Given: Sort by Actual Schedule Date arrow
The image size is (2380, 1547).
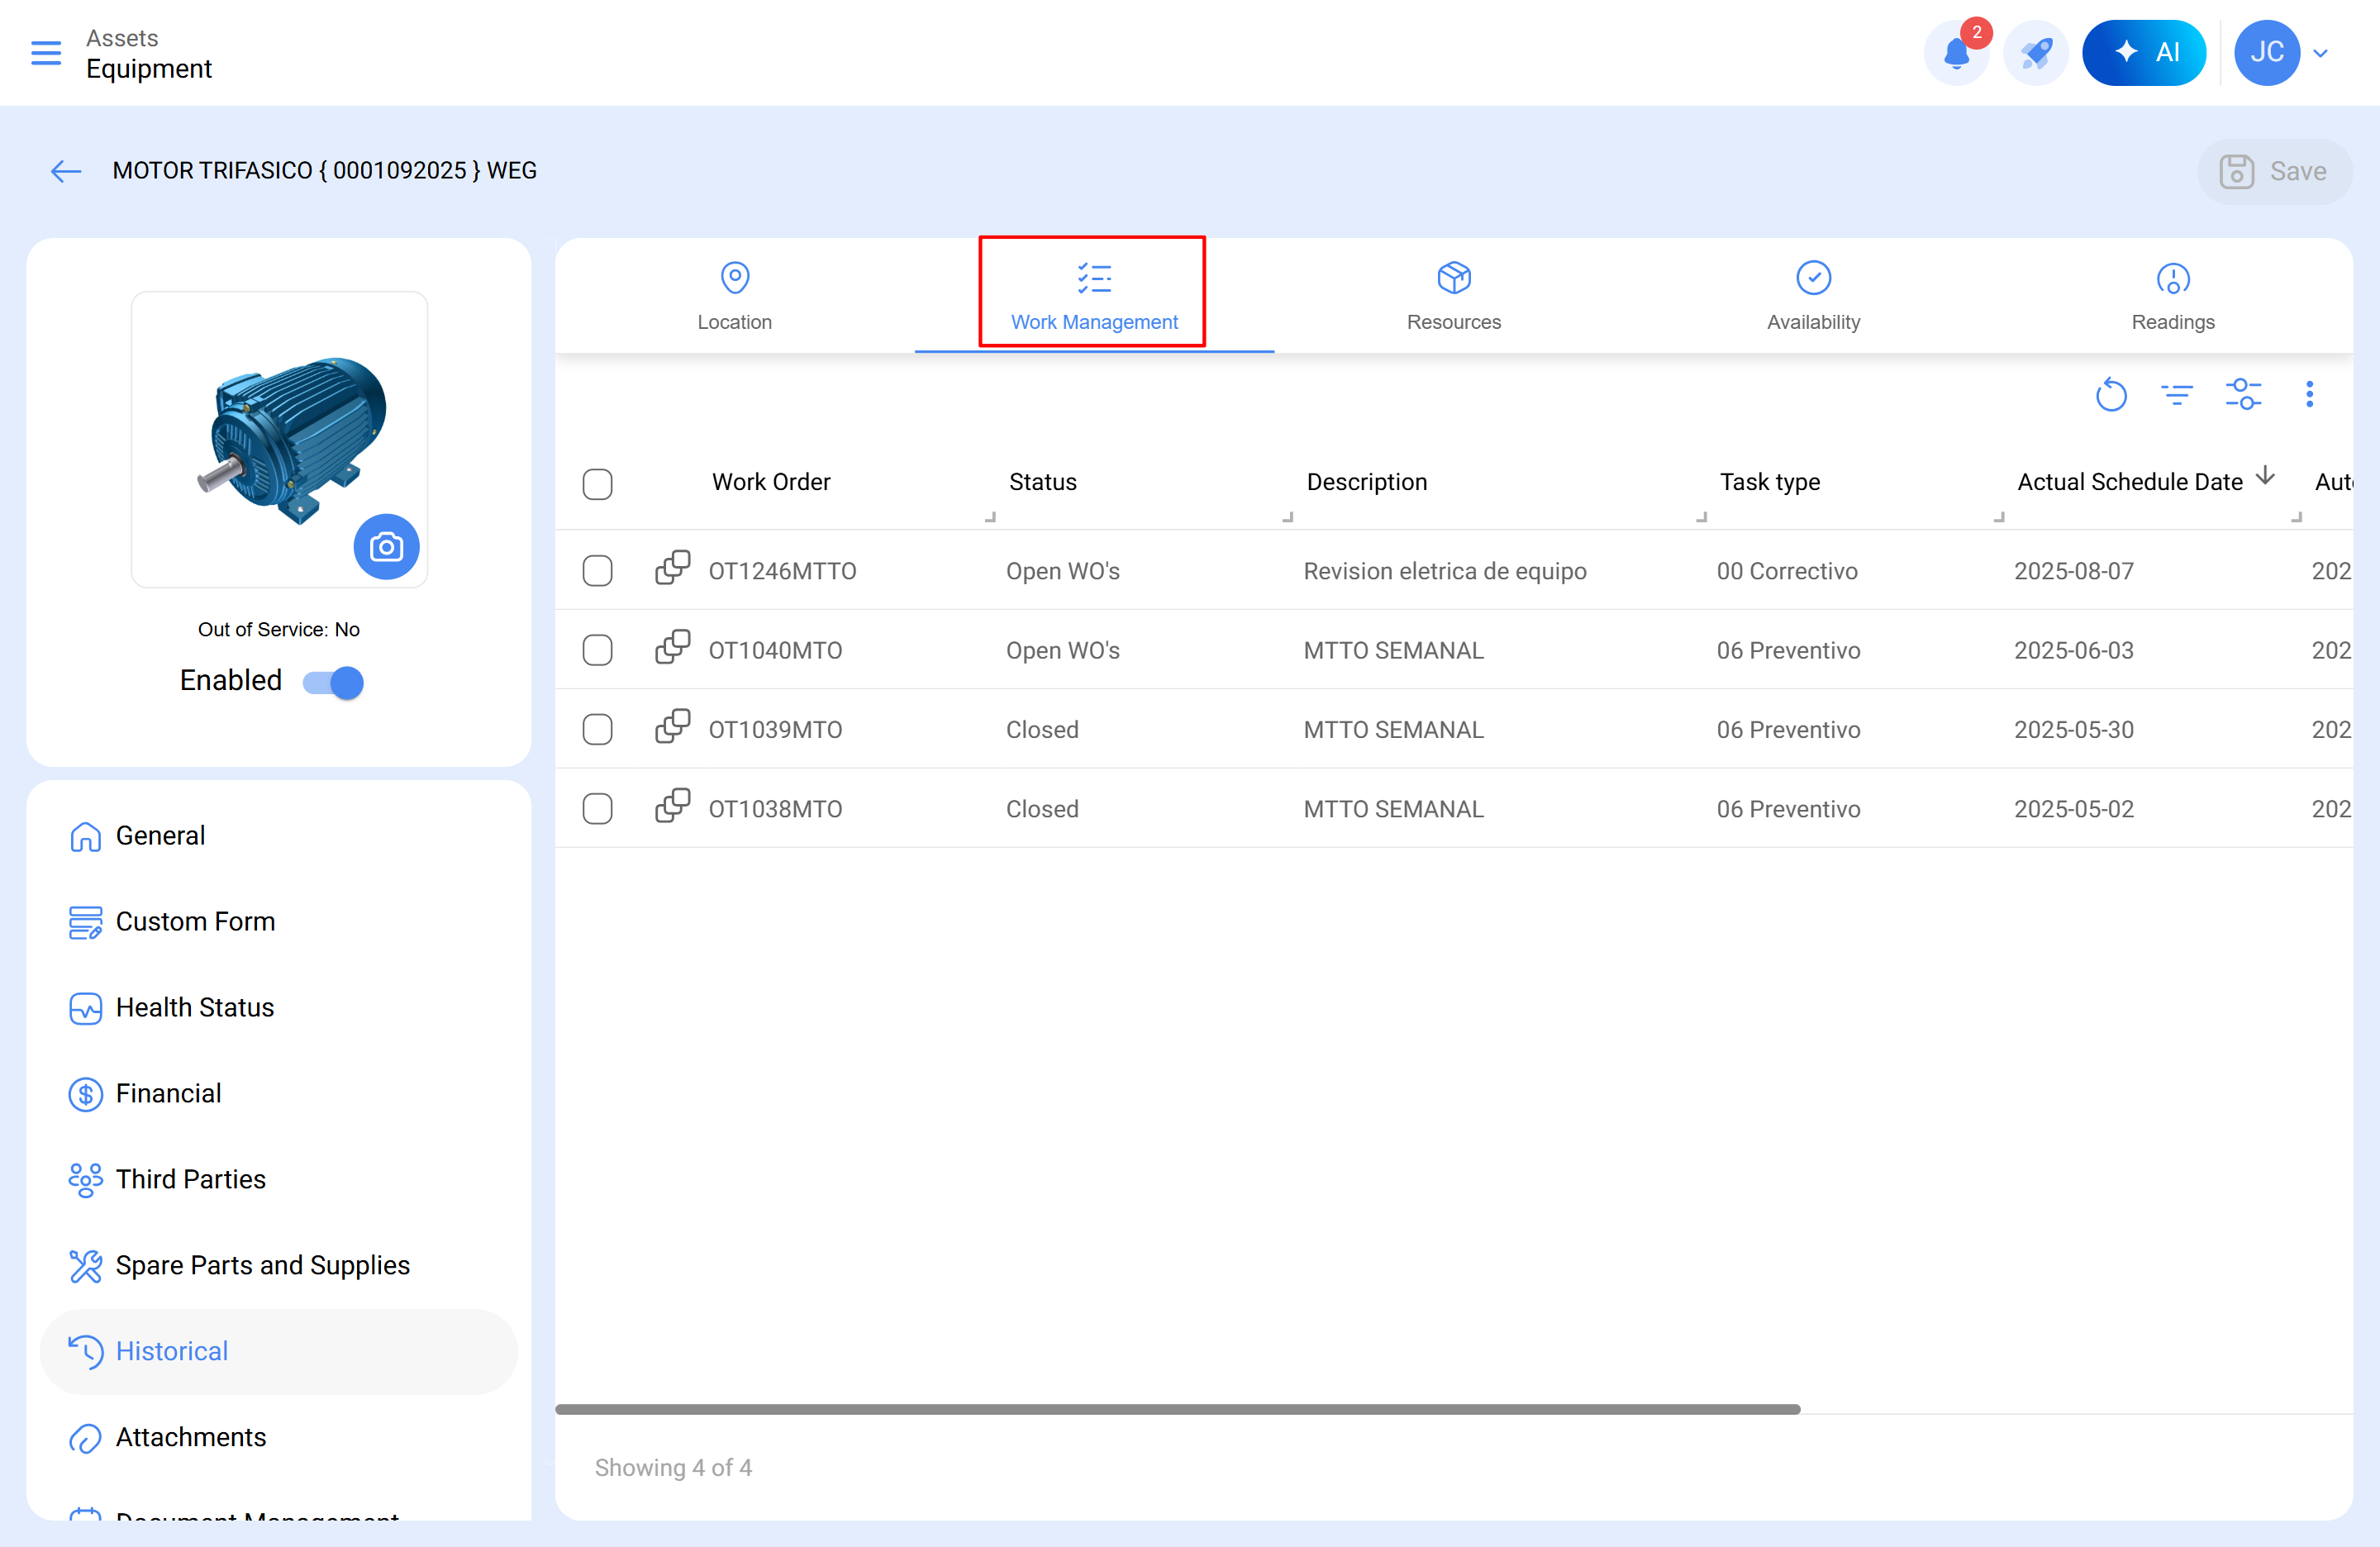Looking at the screenshot, I should click(2265, 478).
